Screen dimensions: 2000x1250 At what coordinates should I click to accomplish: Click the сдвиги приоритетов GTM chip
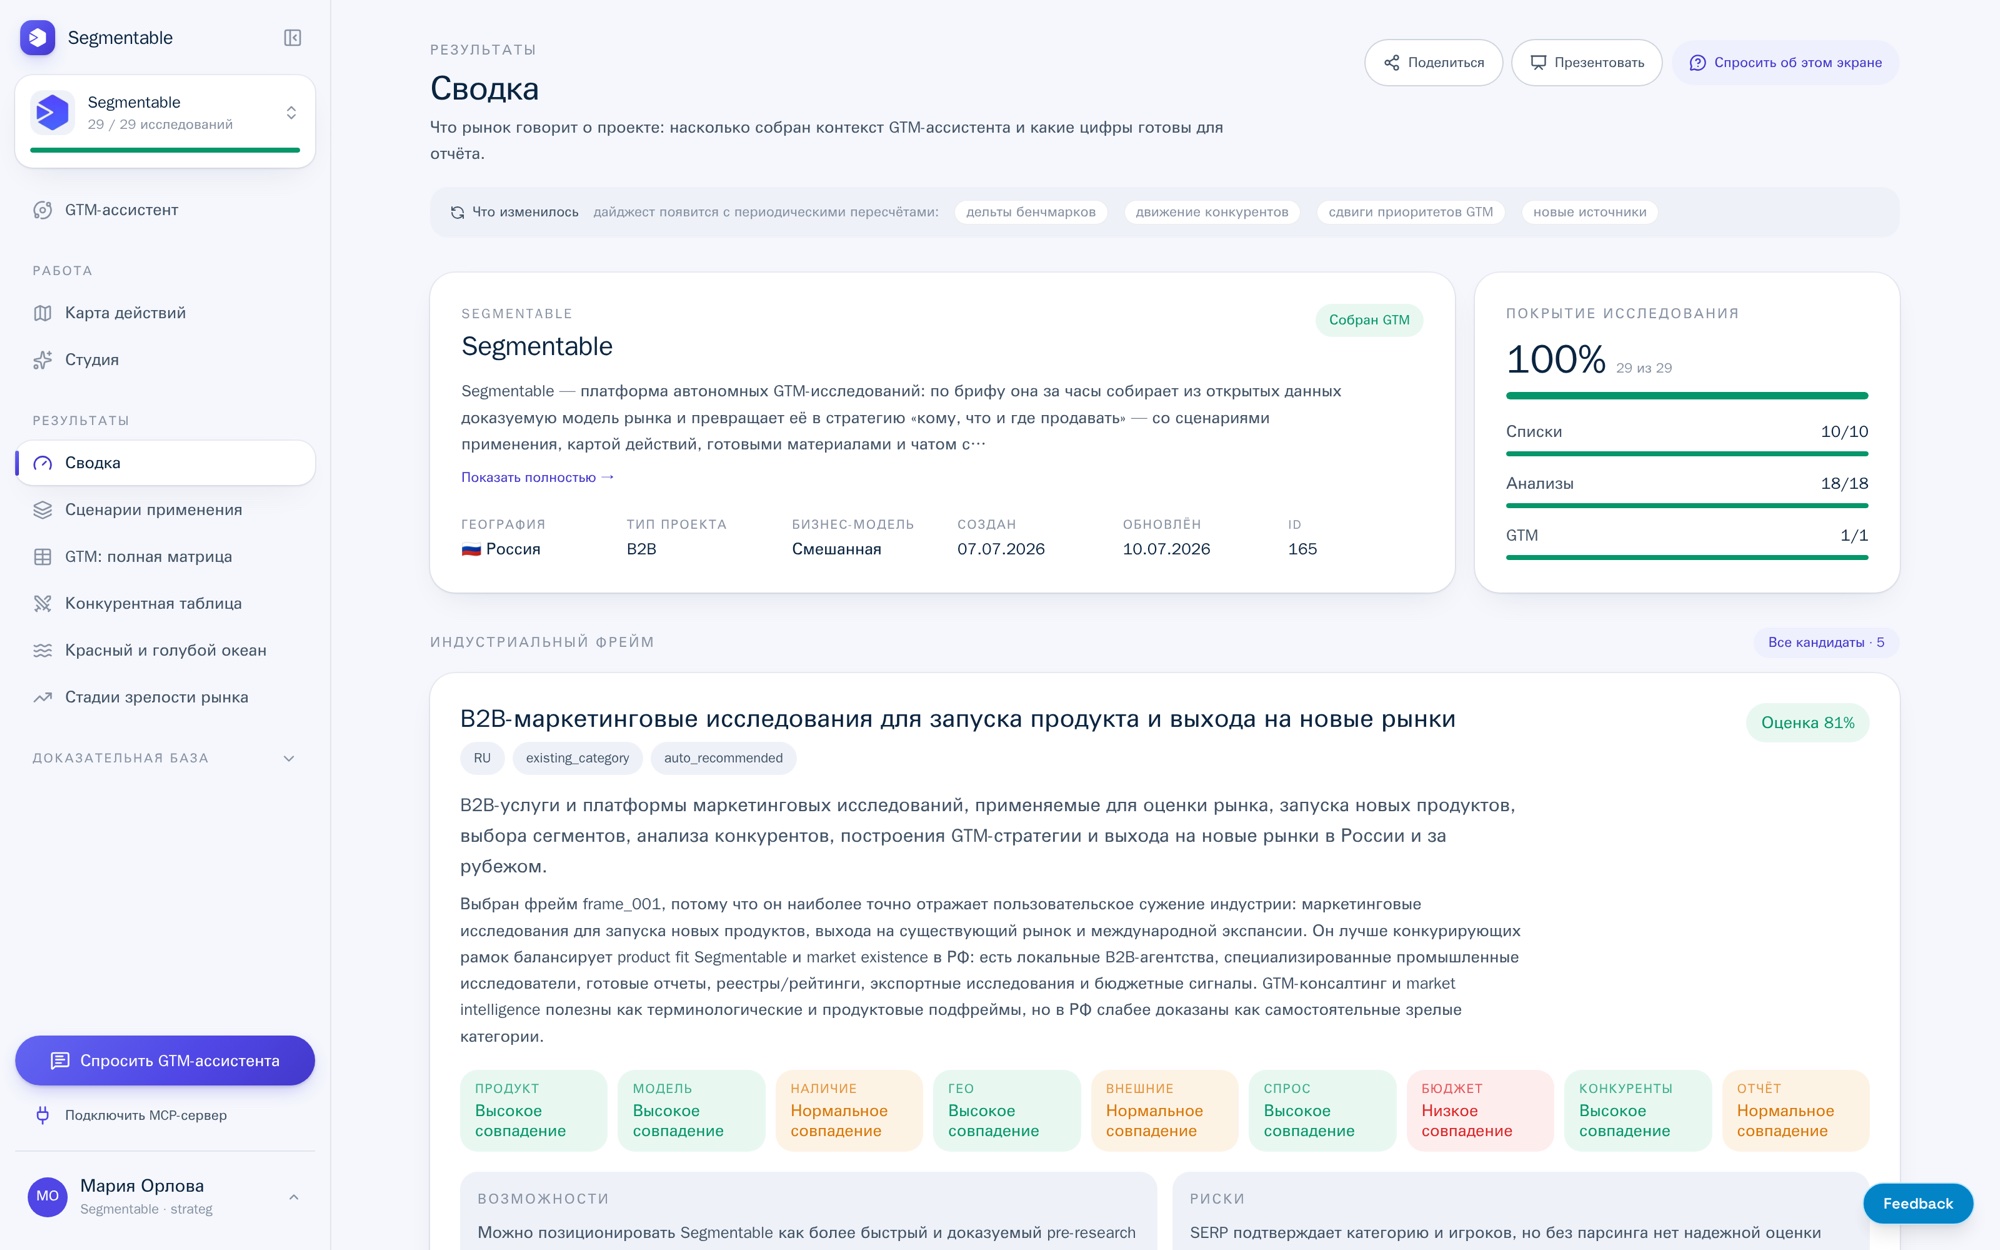tap(1410, 212)
